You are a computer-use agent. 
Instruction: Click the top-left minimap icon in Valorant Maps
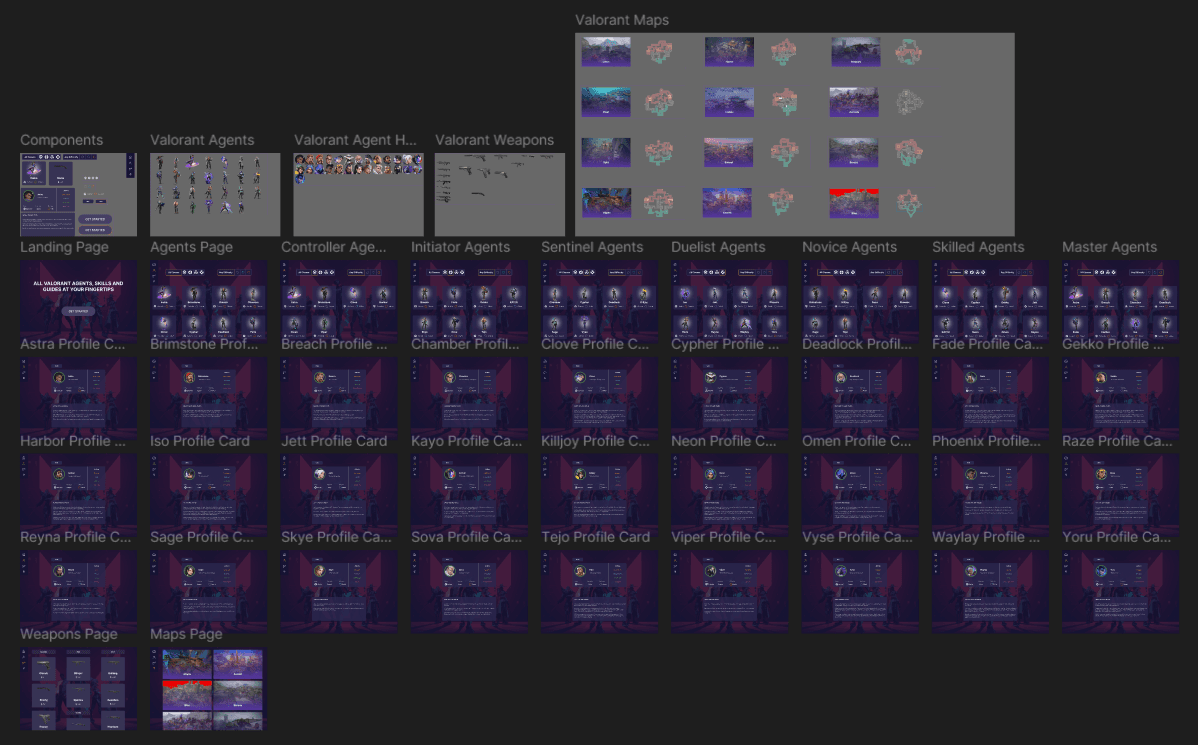pyautogui.click(x=659, y=52)
